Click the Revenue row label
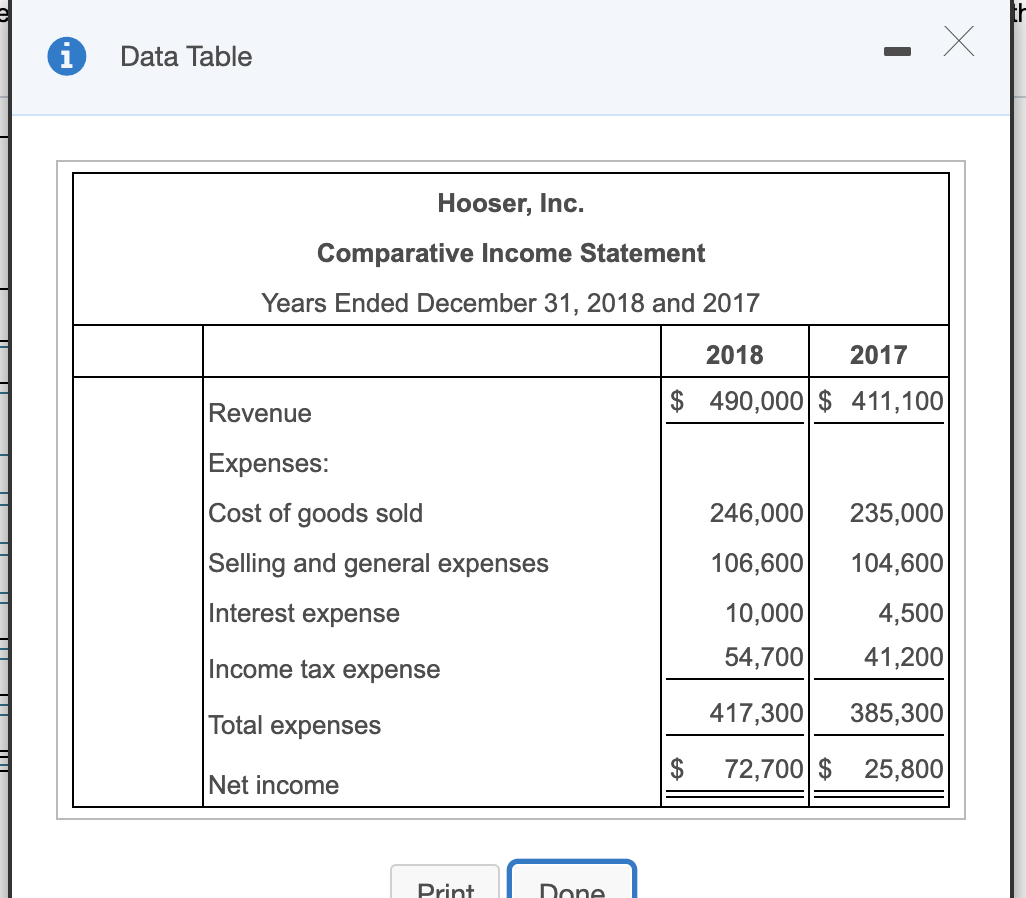This screenshot has width=1026, height=898. 260,414
